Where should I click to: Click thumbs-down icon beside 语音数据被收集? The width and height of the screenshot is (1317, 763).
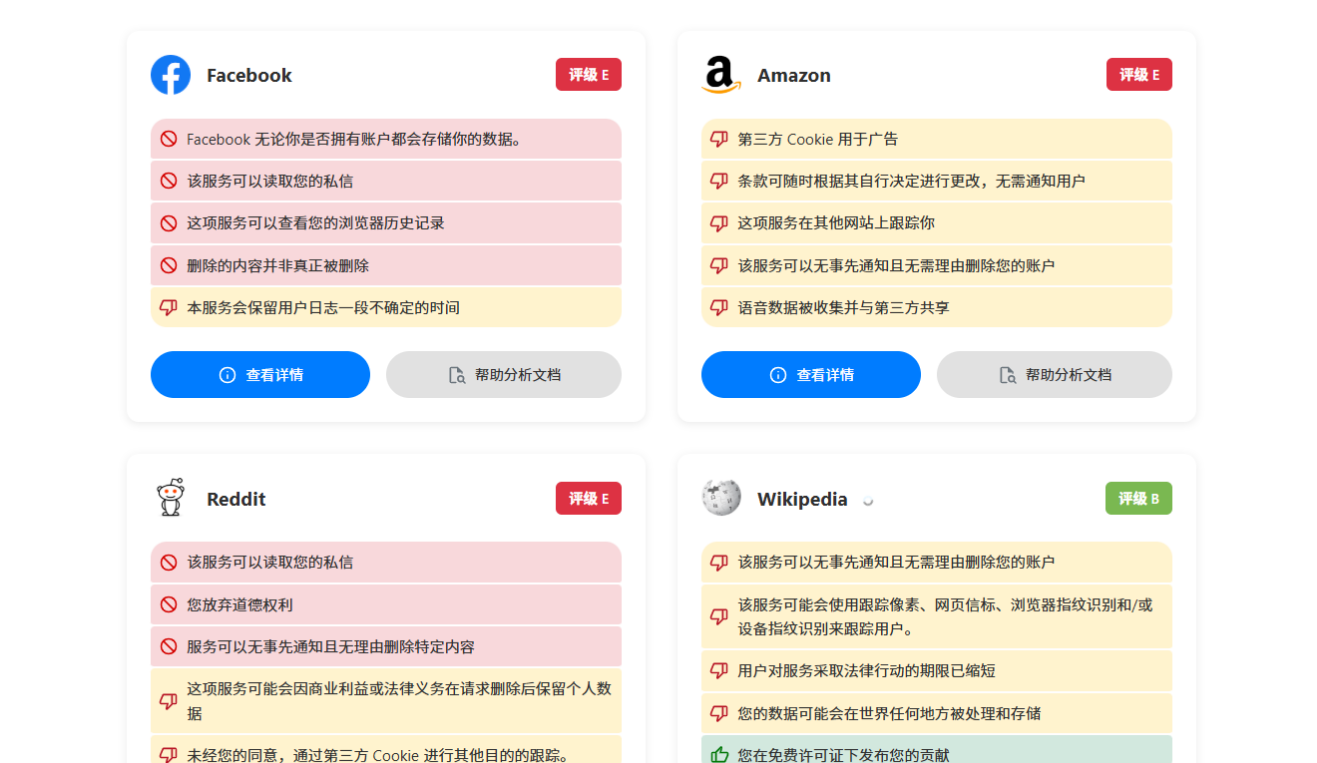719,308
